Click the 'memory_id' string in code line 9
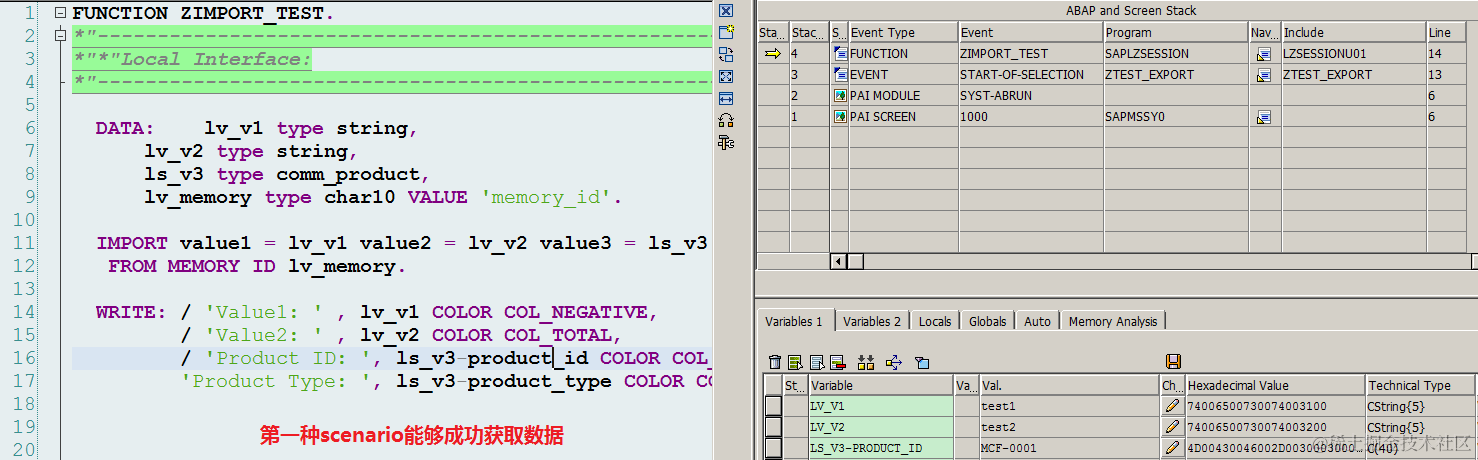 point(546,198)
